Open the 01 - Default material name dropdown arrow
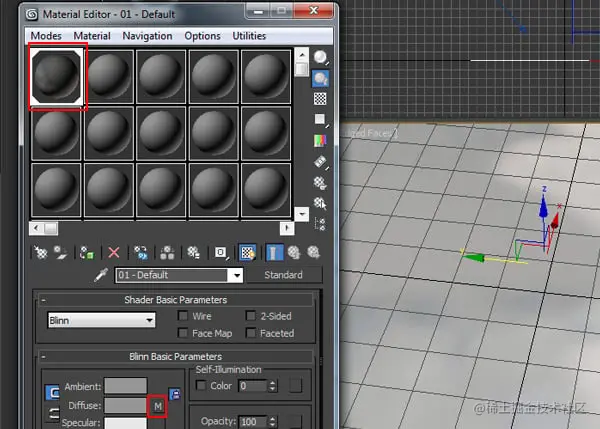Screen dimensions: 600x429 click(x=237, y=275)
